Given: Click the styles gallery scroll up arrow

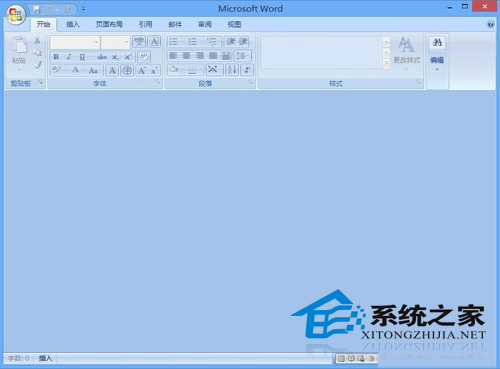Looking at the screenshot, I should [386, 42].
